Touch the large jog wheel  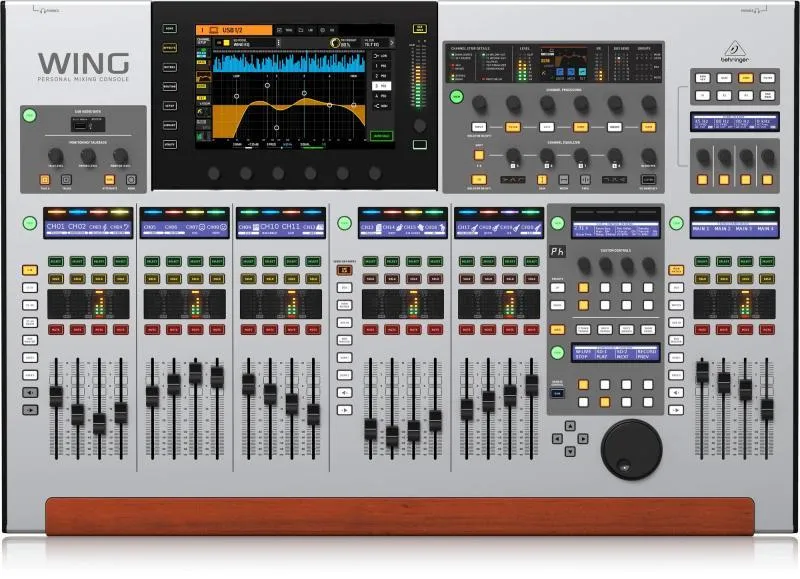click(x=632, y=449)
